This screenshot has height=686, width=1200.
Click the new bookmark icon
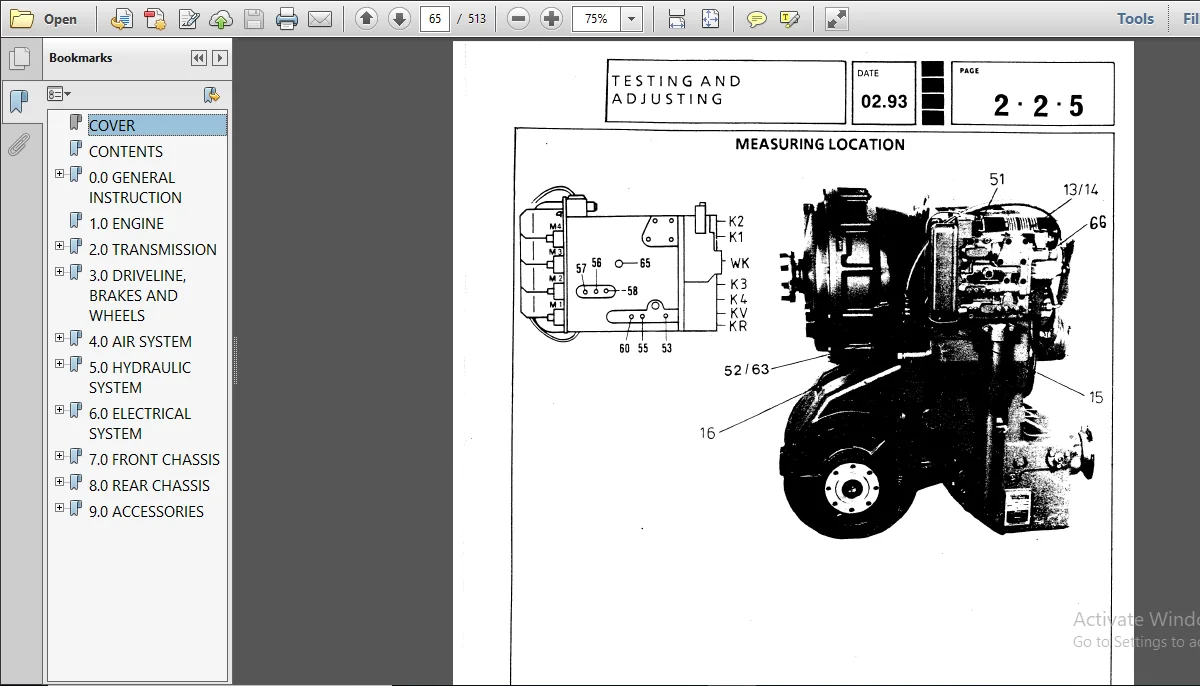(211, 94)
